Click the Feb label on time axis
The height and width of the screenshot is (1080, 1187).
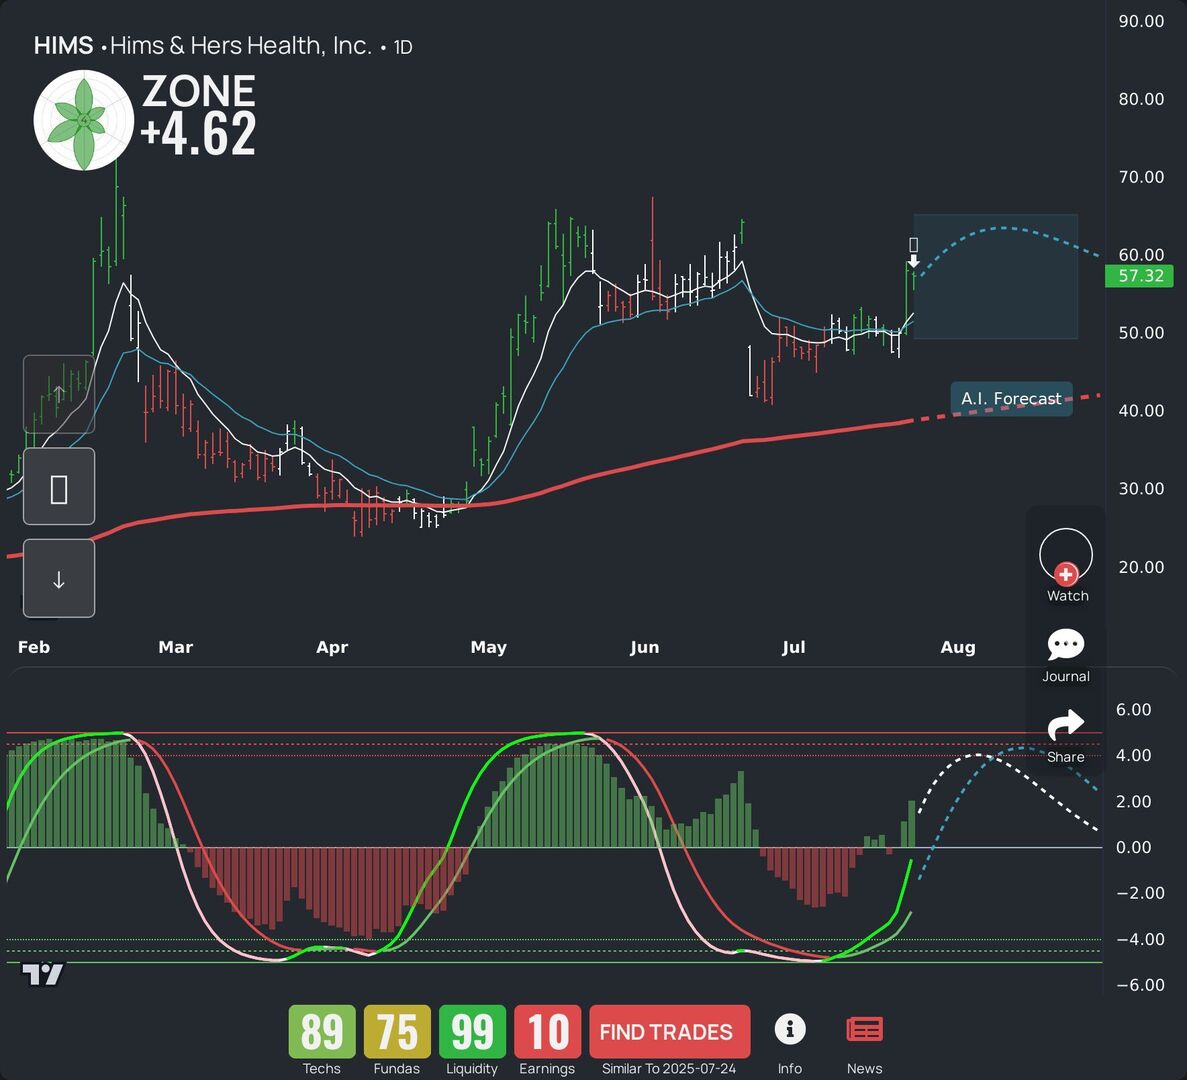(x=34, y=647)
